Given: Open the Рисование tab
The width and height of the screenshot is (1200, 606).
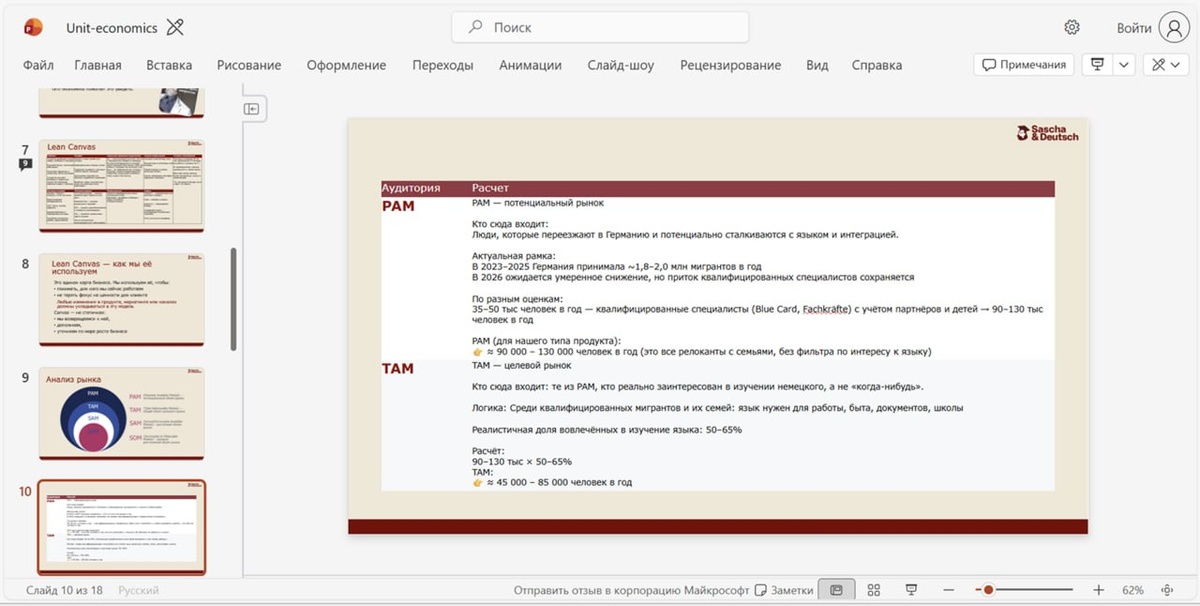Looking at the screenshot, I should (249, 65).
